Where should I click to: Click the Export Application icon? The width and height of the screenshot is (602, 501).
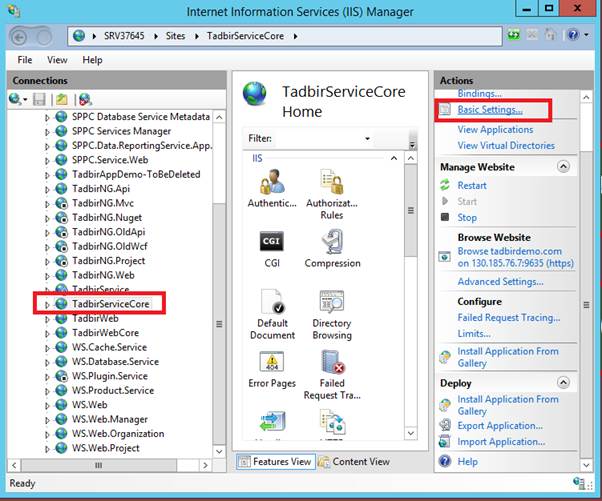point(445,425)
